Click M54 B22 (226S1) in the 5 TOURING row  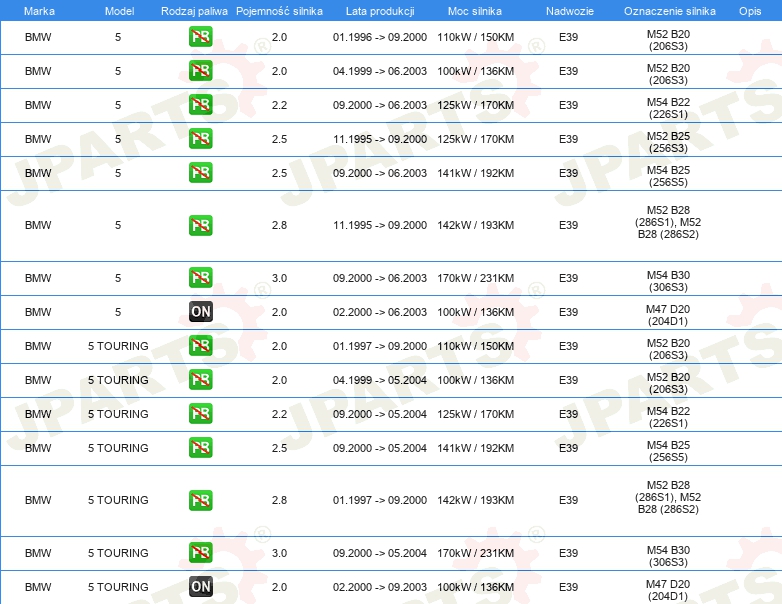coord(668,417)
